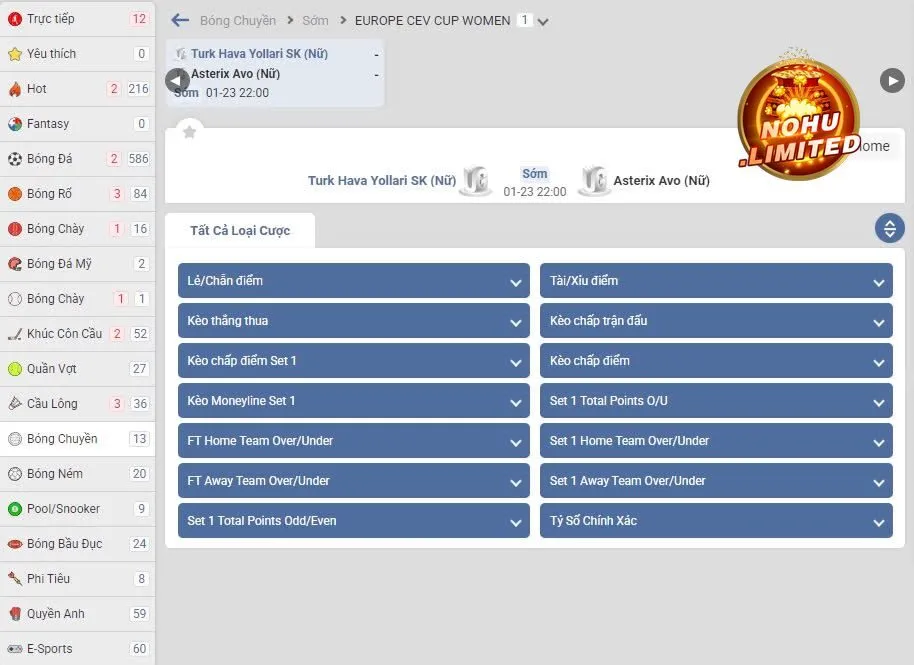The width and height of the screenshot is (914, 665).
Task: Click Turk Hava Yollari SK (Nữ) in match card
Action: pyautogui.click(x=259, y=54)
